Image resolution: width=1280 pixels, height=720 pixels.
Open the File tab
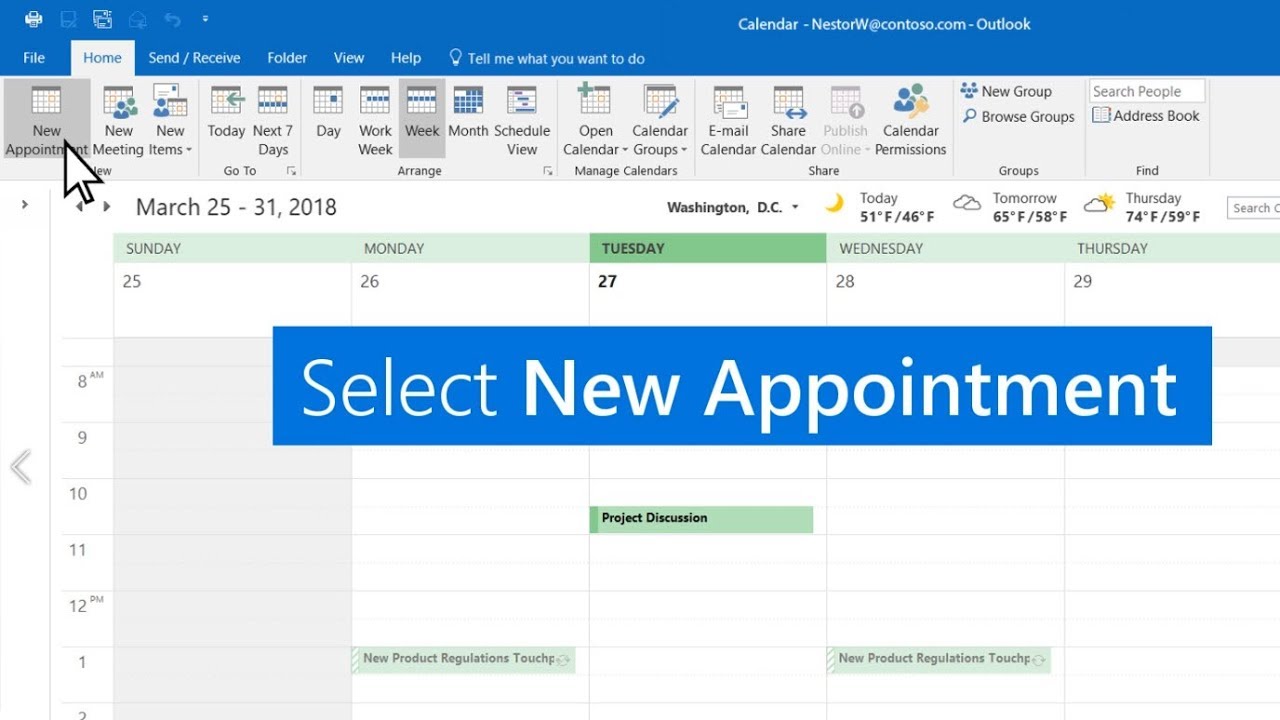(x=34, y=58)
